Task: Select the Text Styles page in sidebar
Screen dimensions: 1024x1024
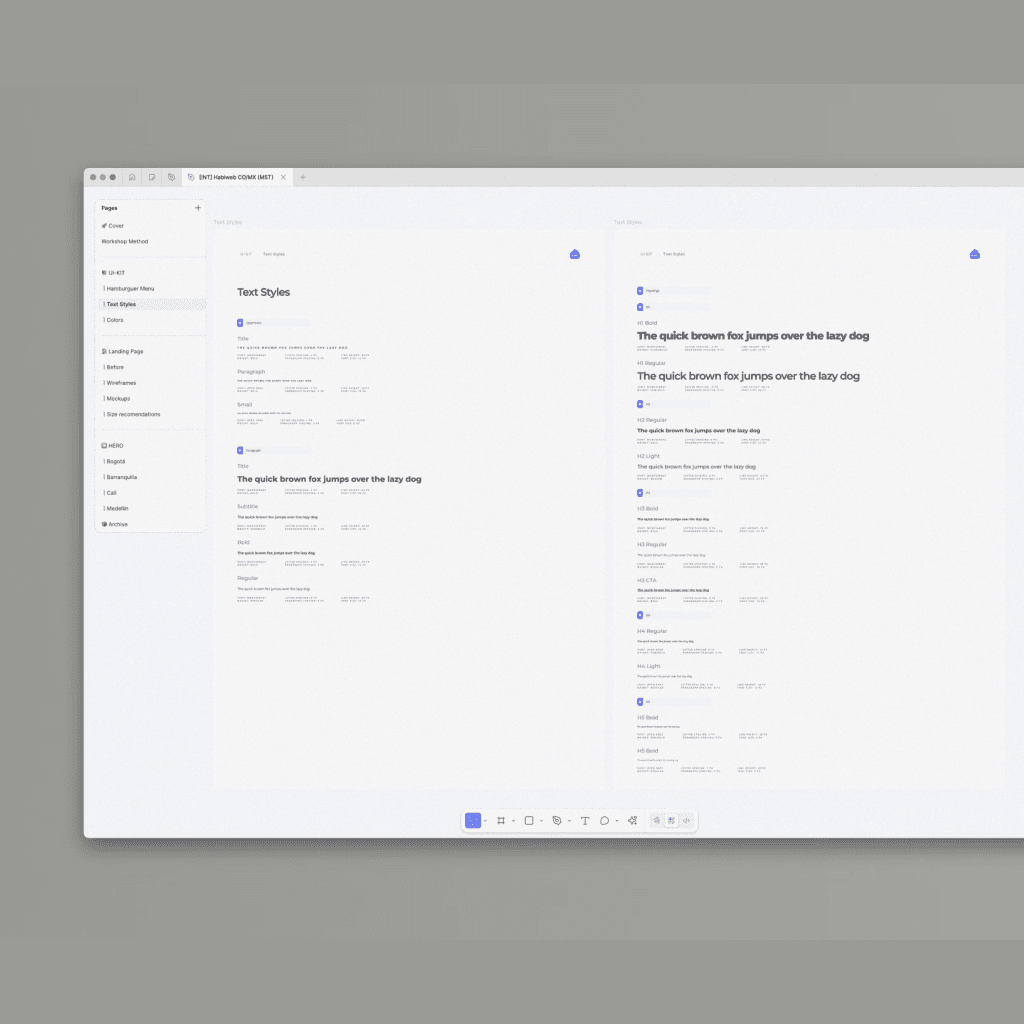Action: [x=151, y=304]
